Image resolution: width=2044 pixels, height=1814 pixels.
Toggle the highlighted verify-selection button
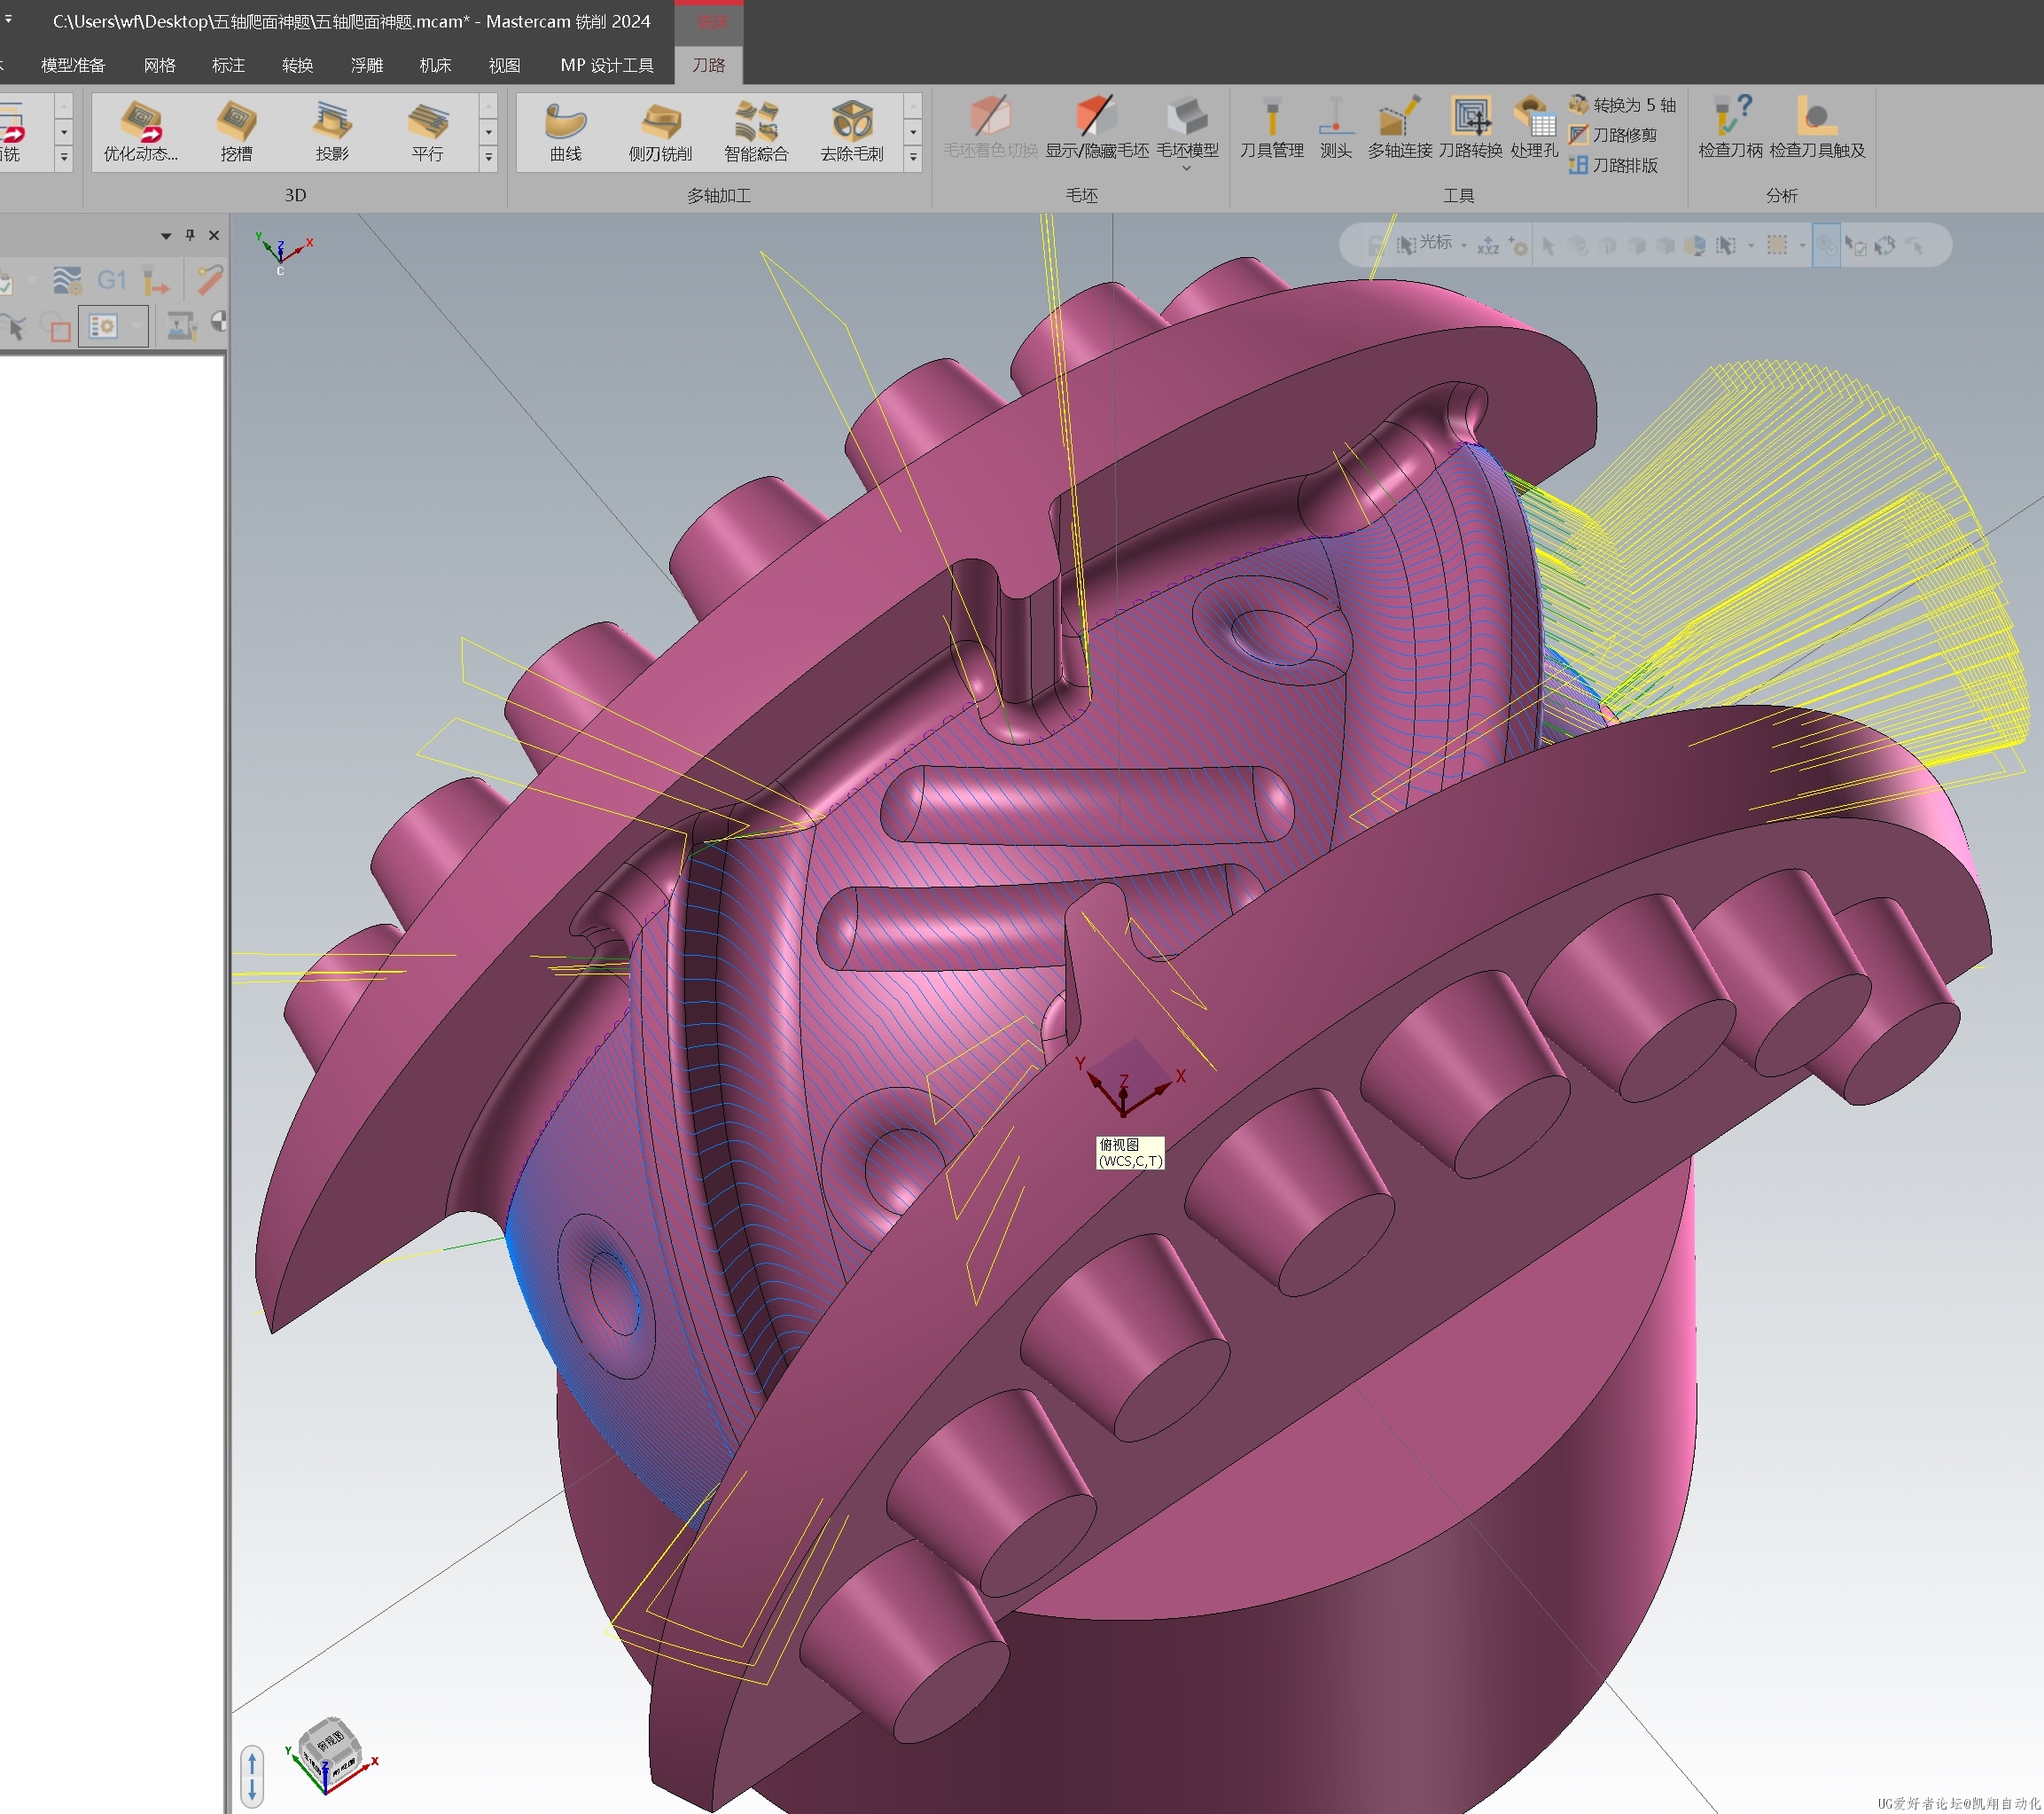click(x=1826, y=245)
